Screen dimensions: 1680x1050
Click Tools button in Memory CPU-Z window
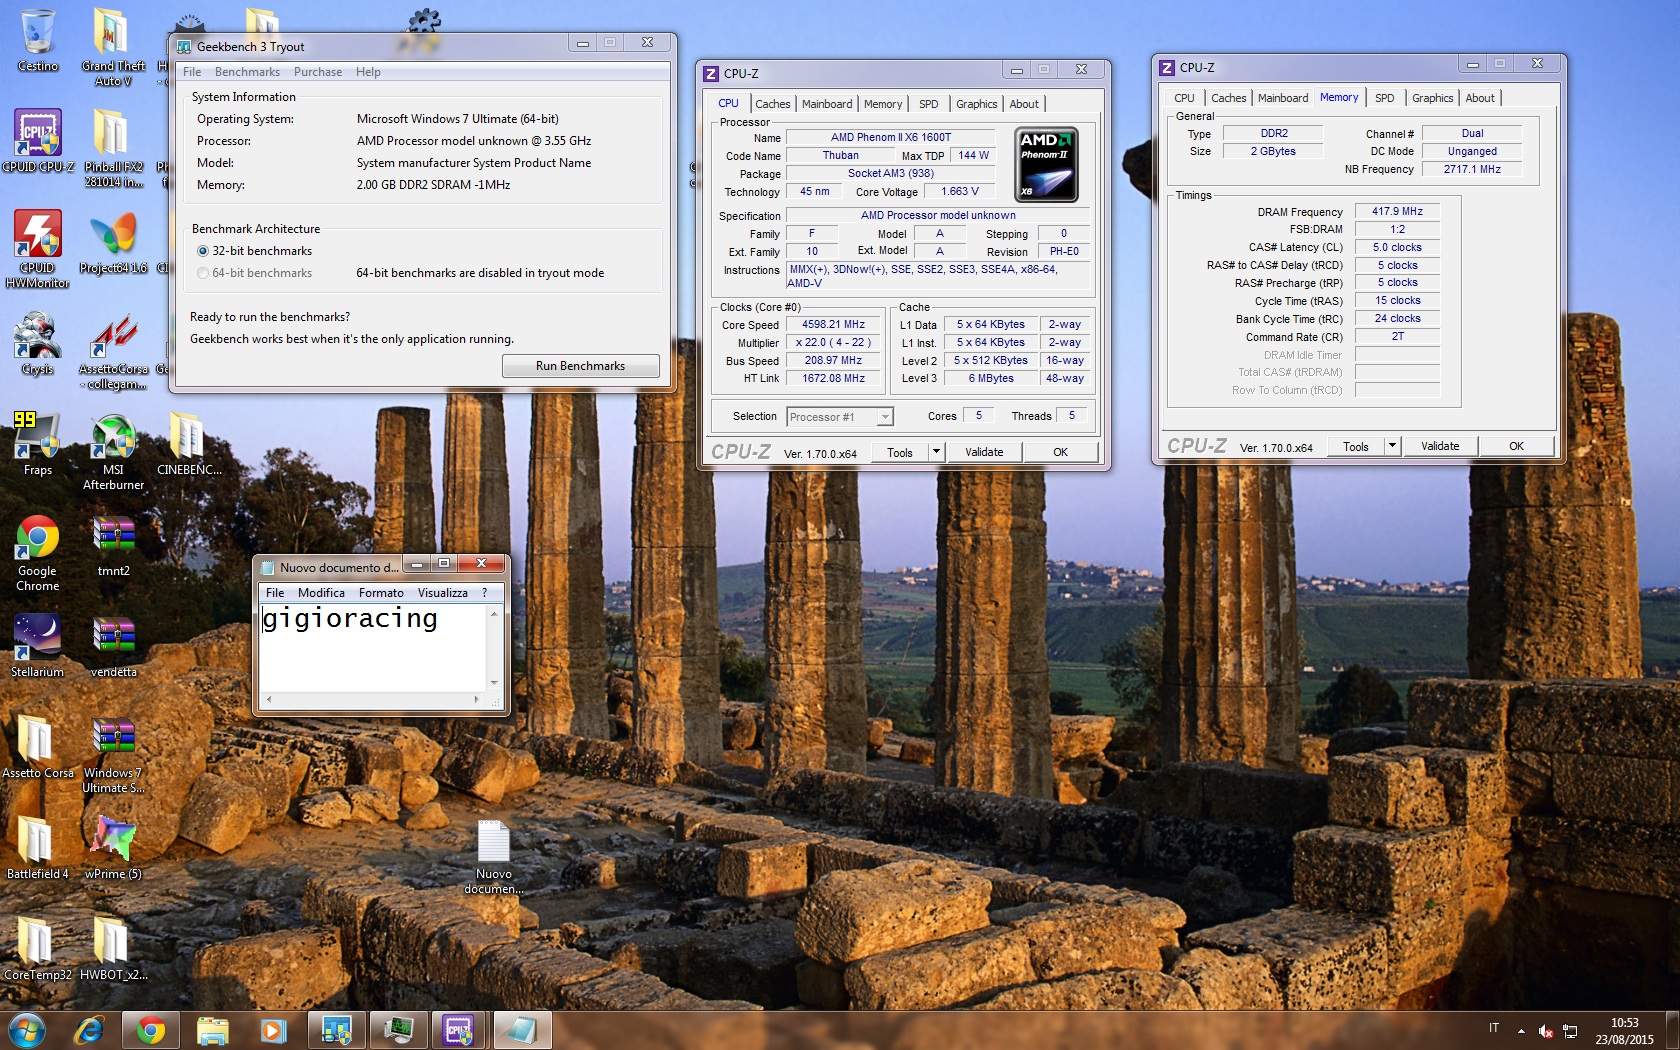click(x=1356, y=446)
